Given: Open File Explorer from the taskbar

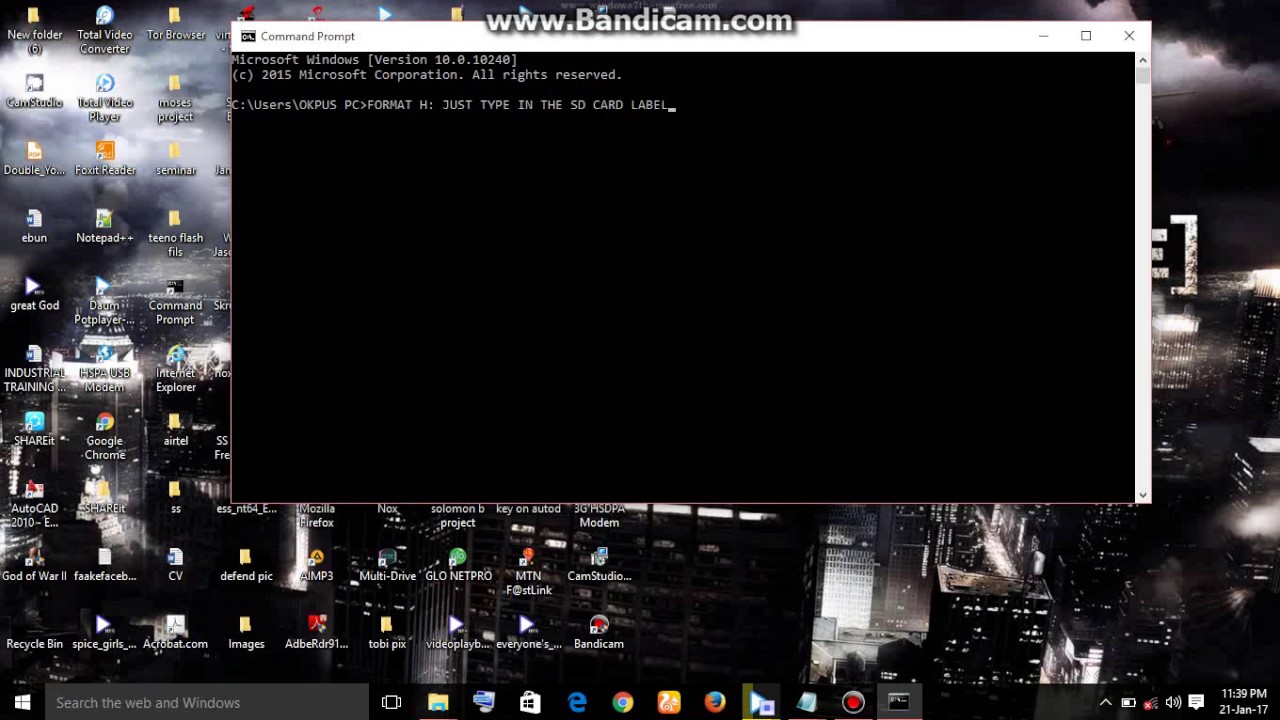Looking at the screenshot, I should click(x=438, y=702).
